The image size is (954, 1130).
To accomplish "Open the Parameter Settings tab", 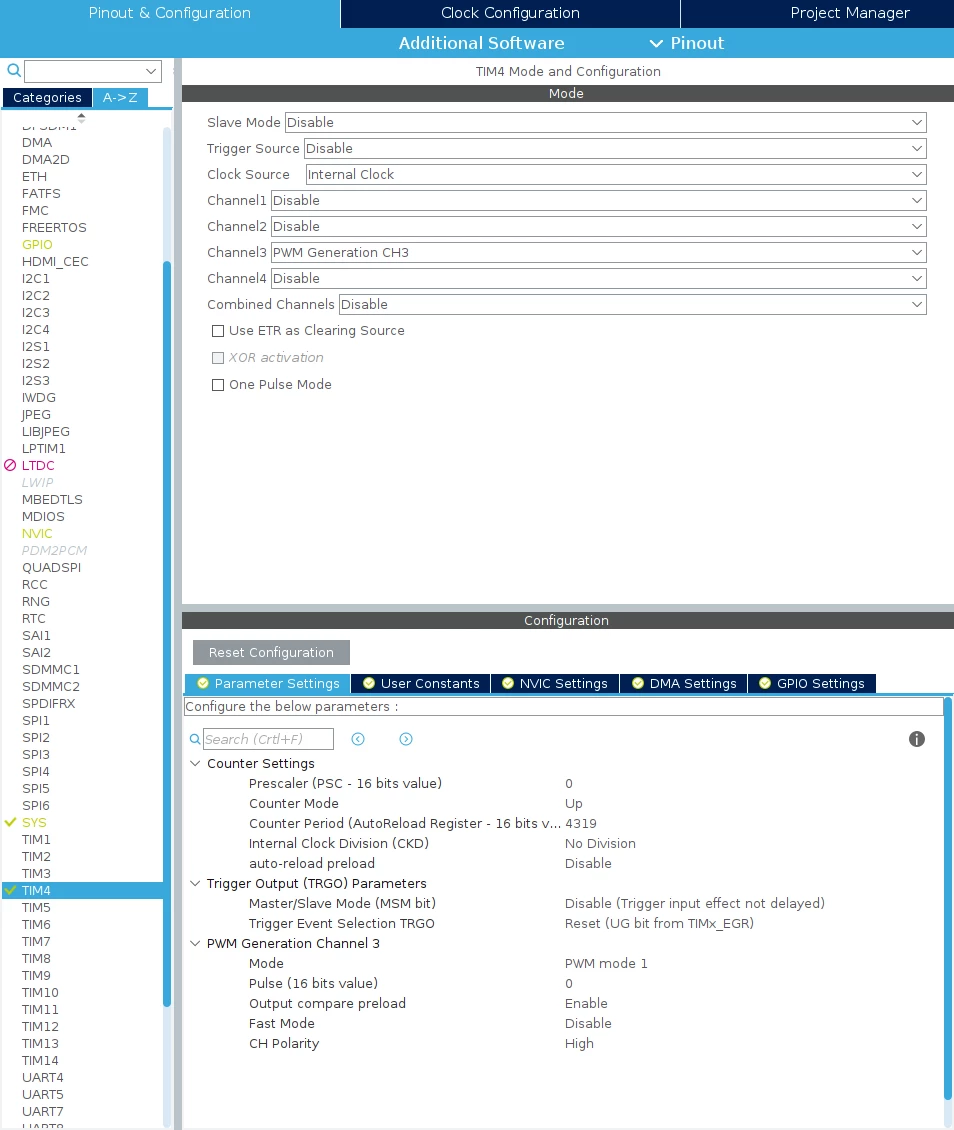I will coord(268,683).
